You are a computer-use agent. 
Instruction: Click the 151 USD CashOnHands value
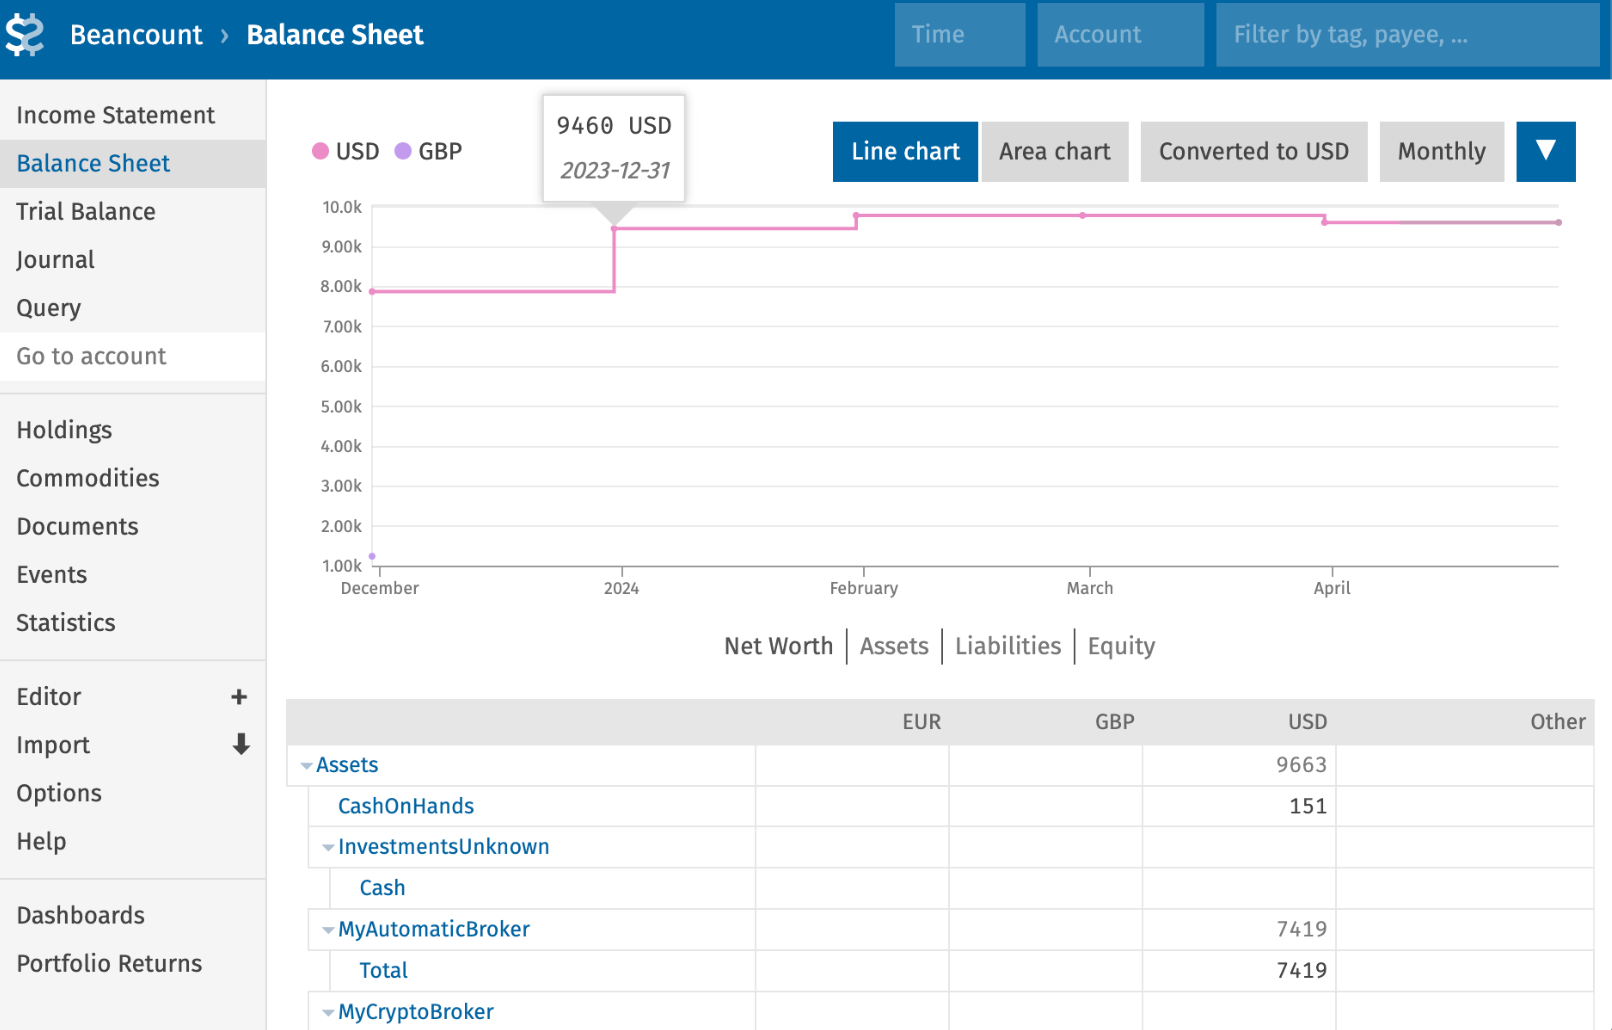tap(1308, 806)
